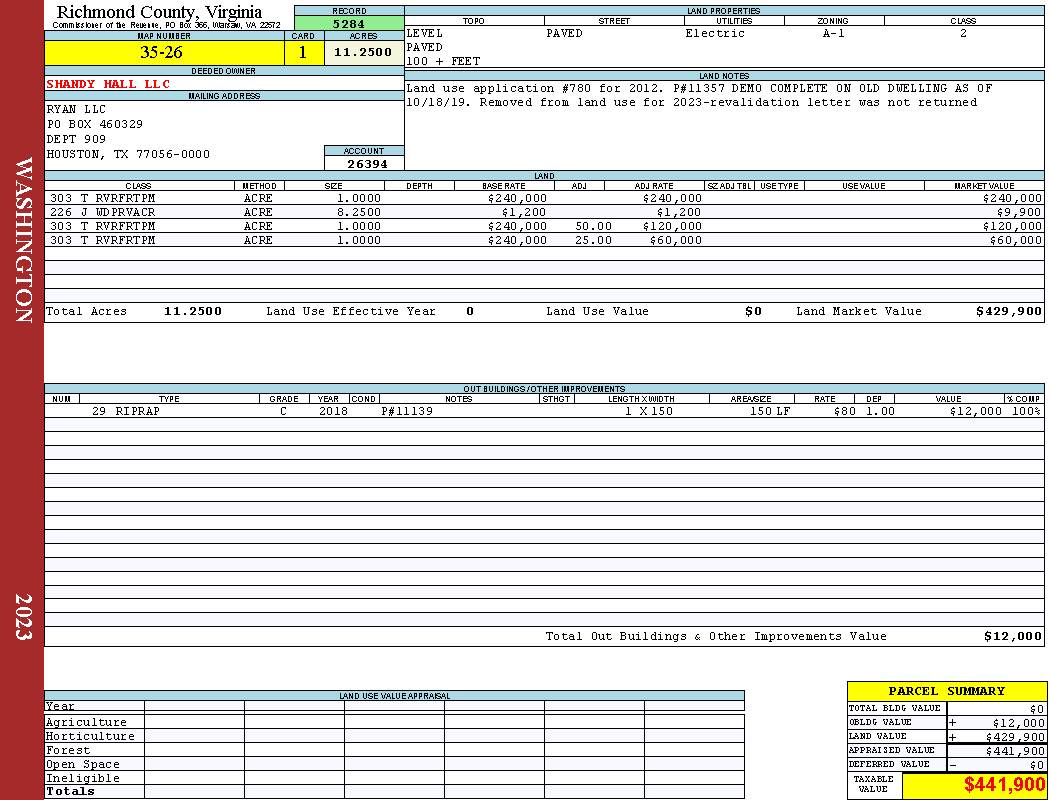Click outbuilding dimensions 1 X 150
The height and width of the screenshot is (800, 1050).
[x=649, y=411]
